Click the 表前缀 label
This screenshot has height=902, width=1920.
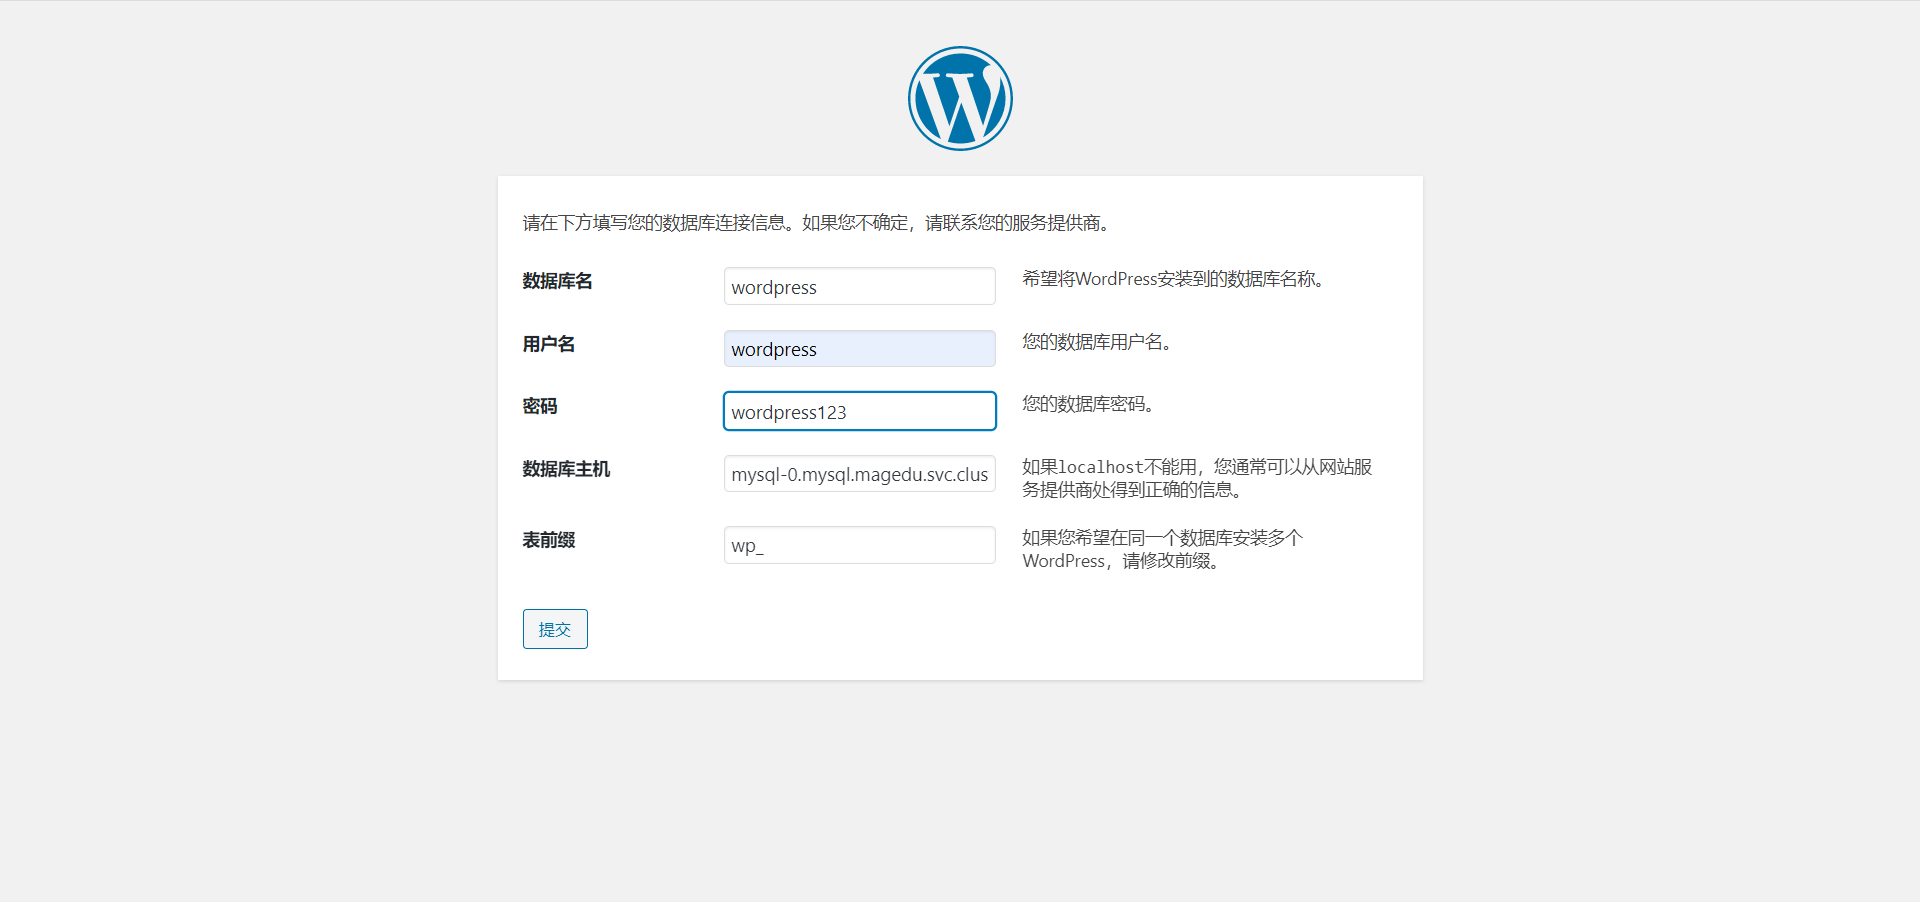549,540
